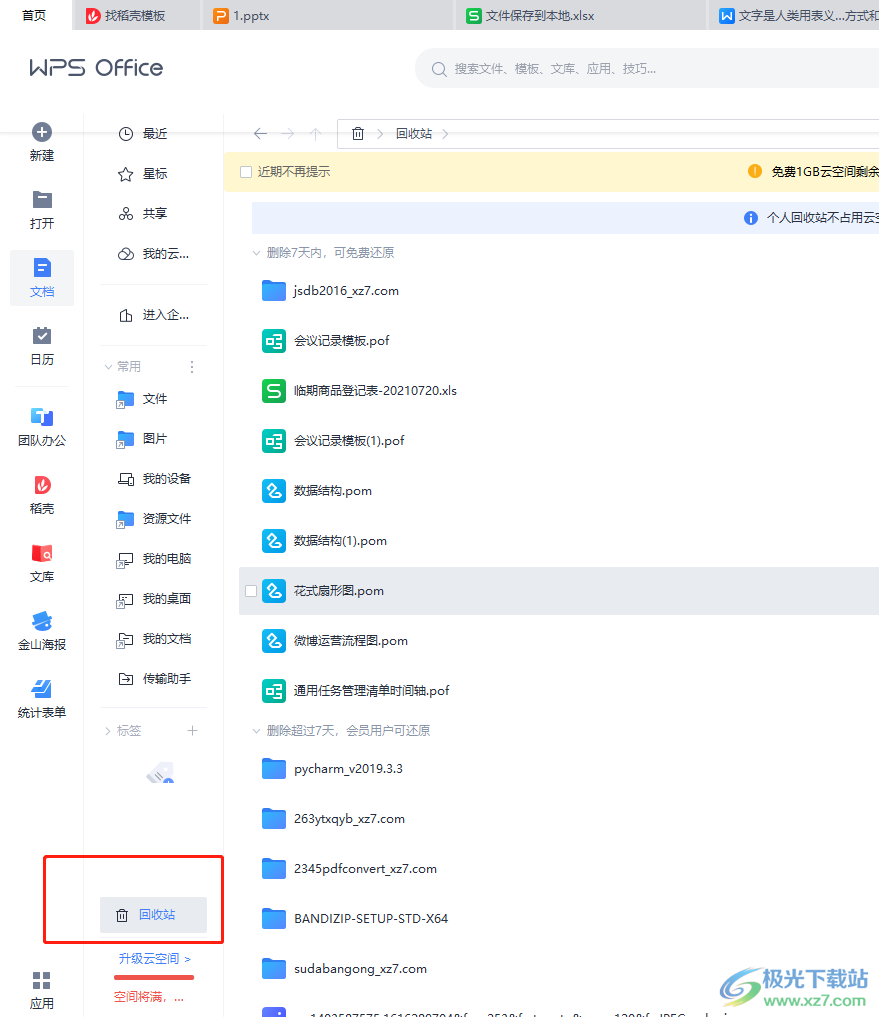This screenshot has height=1017, width=879.
Task: Switch to the 首页 tab
Action: (34, 16)
